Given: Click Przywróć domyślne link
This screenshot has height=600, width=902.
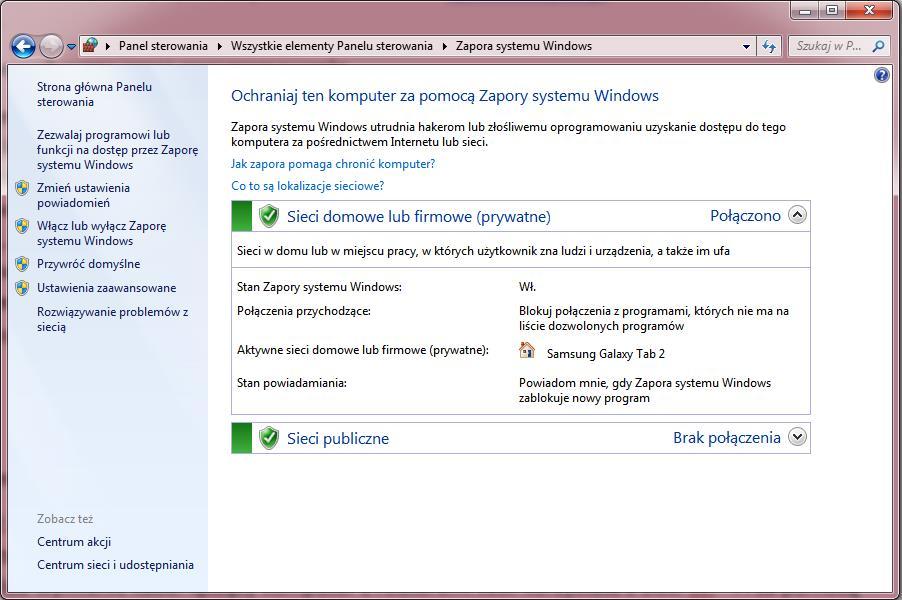Looking at the screenshot, I should pyautogui.click(x=89, y=264).
